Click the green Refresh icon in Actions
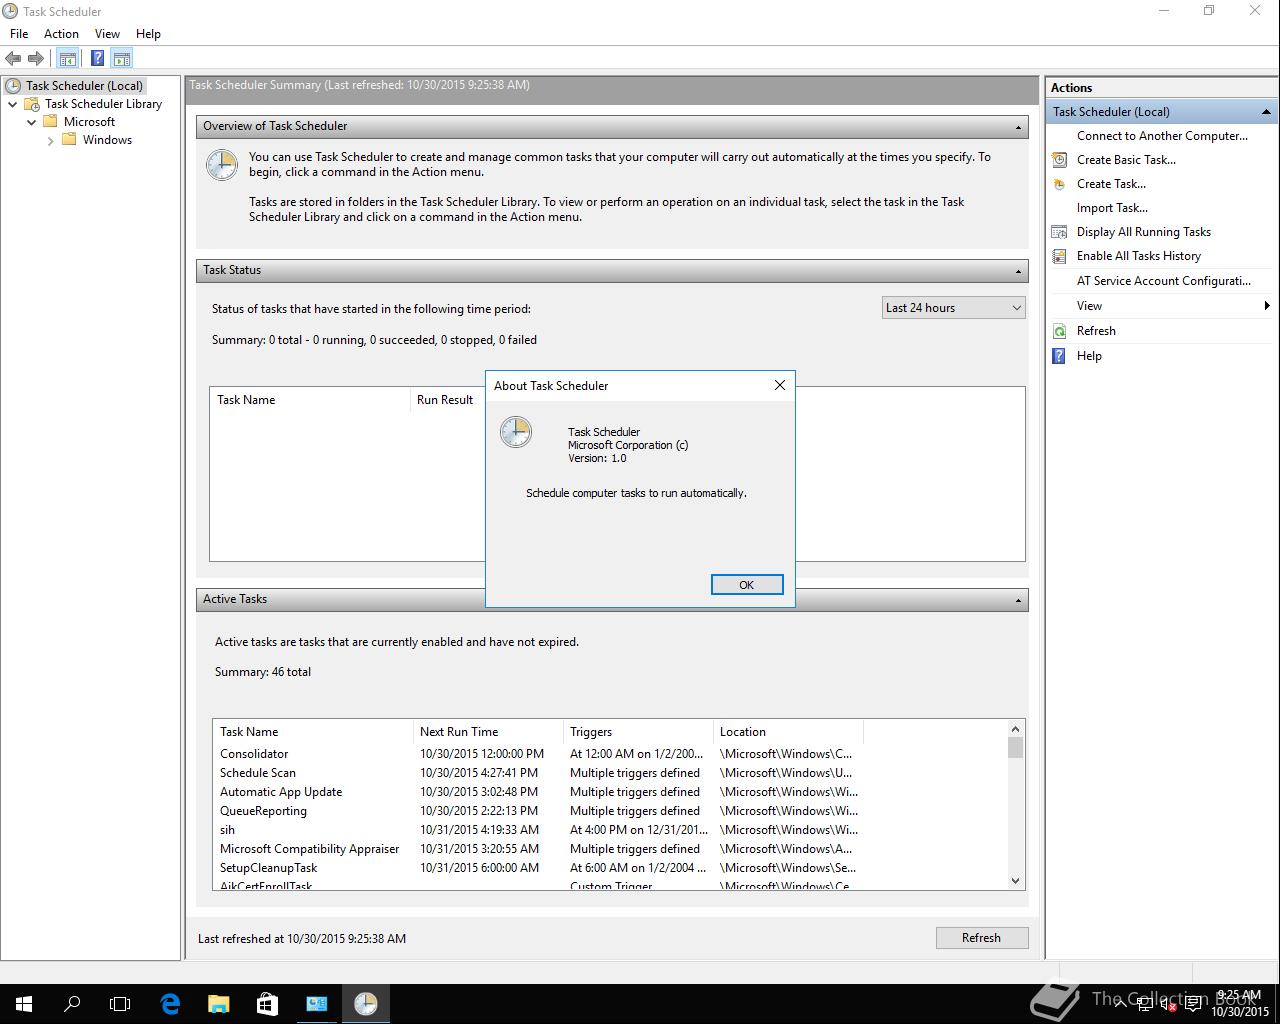 pyautogui.click(x=1059, y=331)
